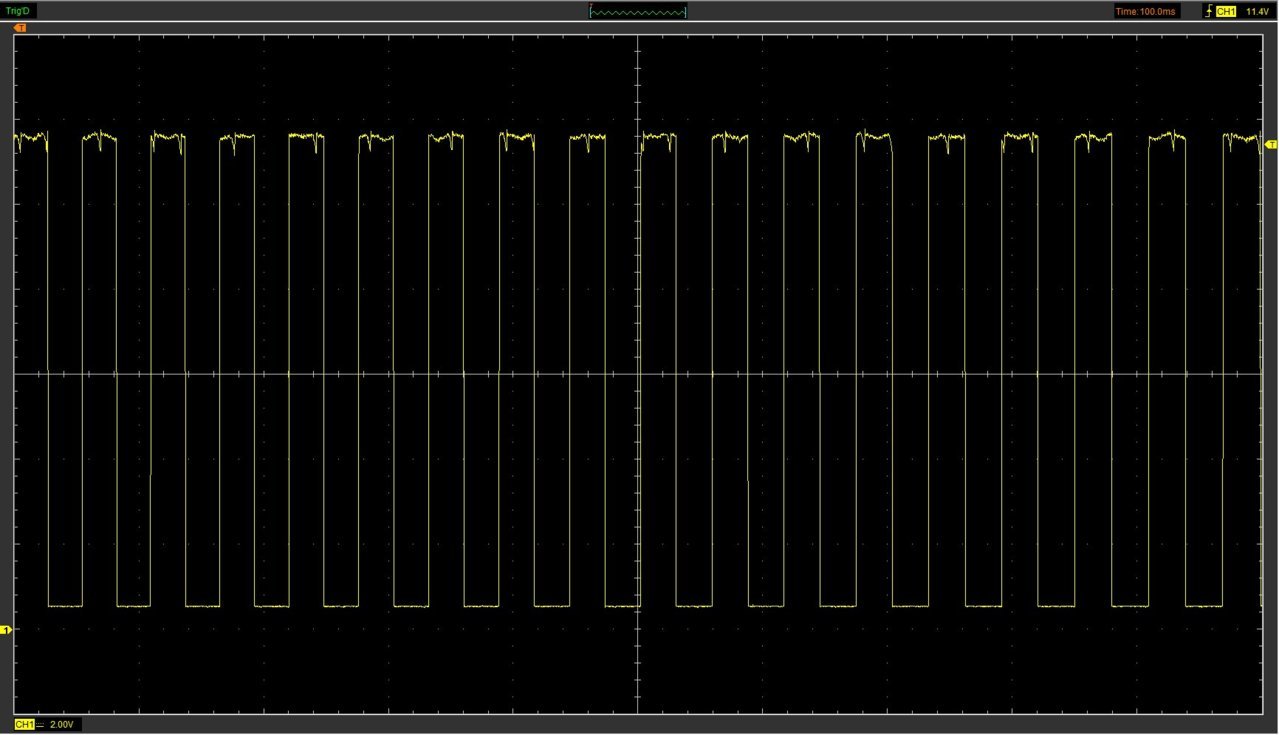The image size is (1279, 735).
Task: Click the DC coupling symbol beside CH1
Action: [41, 724]
